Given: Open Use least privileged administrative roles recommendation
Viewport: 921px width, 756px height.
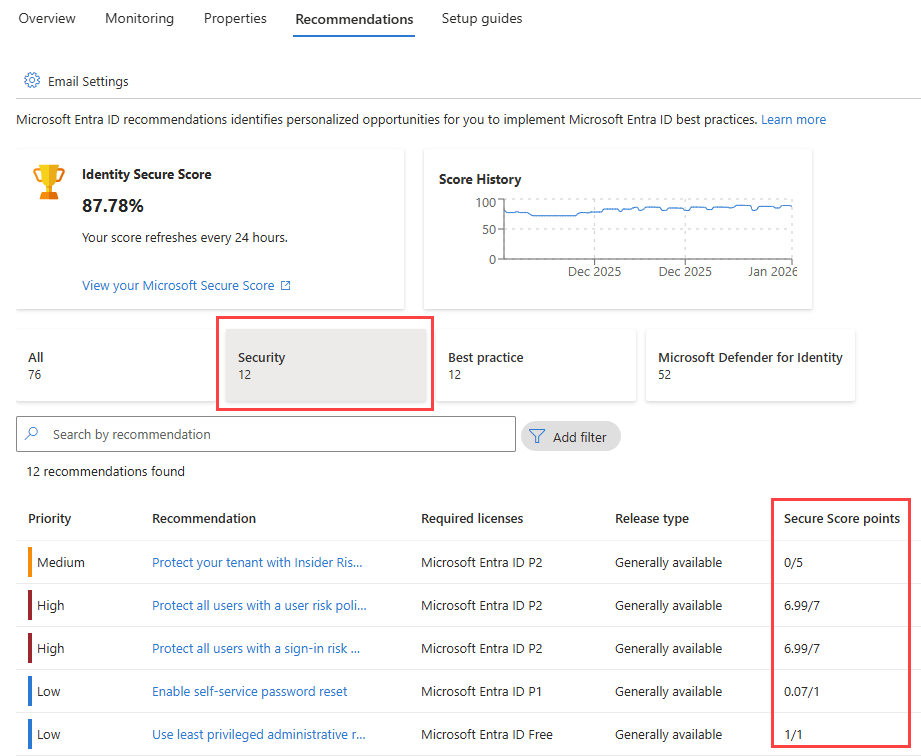Looking at the screenshot, I should [258, 734].
